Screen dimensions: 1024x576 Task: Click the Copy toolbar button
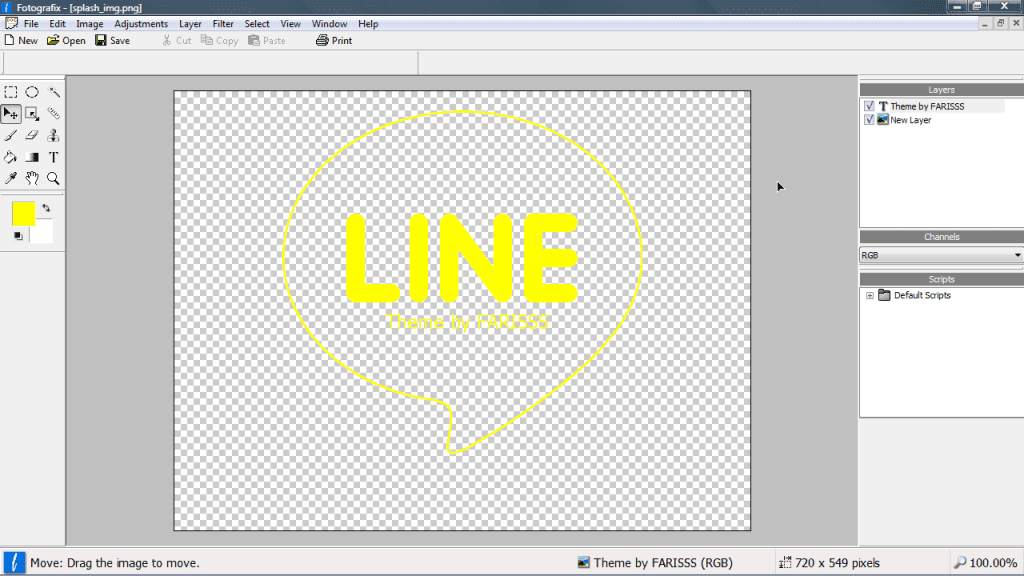pyautogui.click(x=219, y=40)
